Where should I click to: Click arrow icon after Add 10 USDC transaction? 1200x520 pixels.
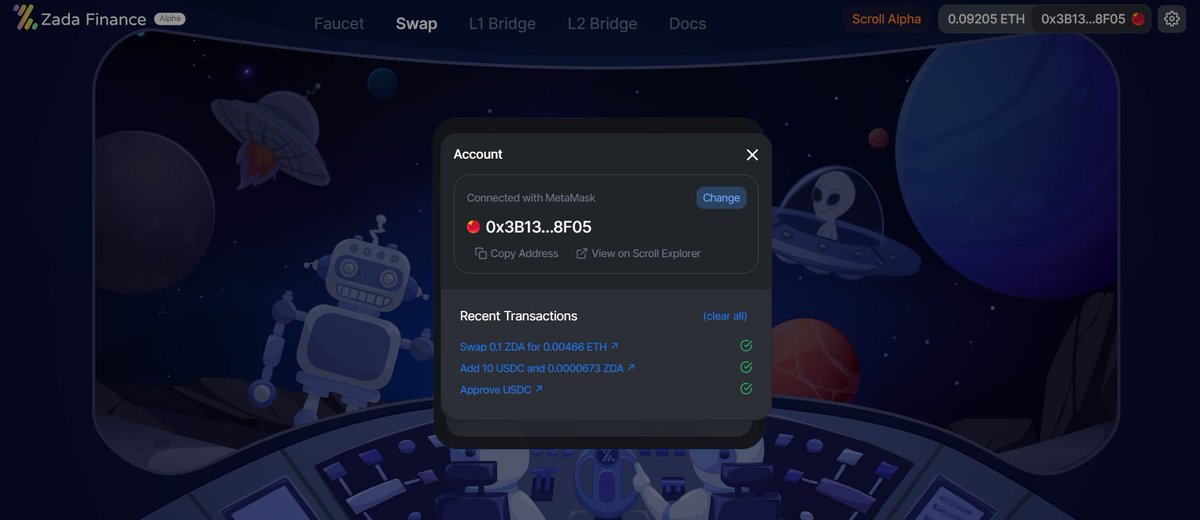click(631, 368)
